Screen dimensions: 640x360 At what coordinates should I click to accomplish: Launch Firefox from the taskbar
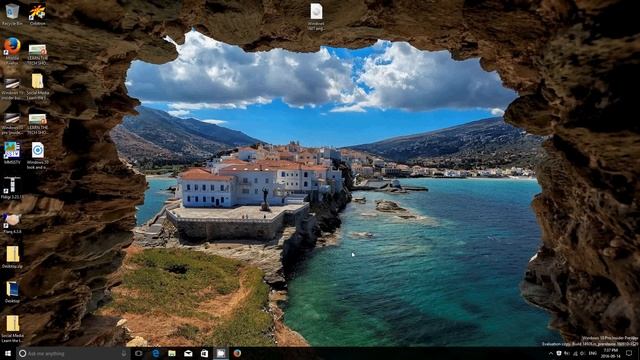[x=237, y=353]
